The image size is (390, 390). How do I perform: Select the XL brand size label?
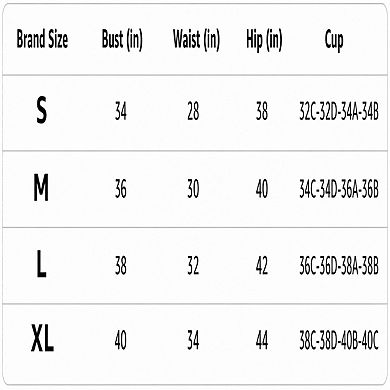click(x=42, y=339)
